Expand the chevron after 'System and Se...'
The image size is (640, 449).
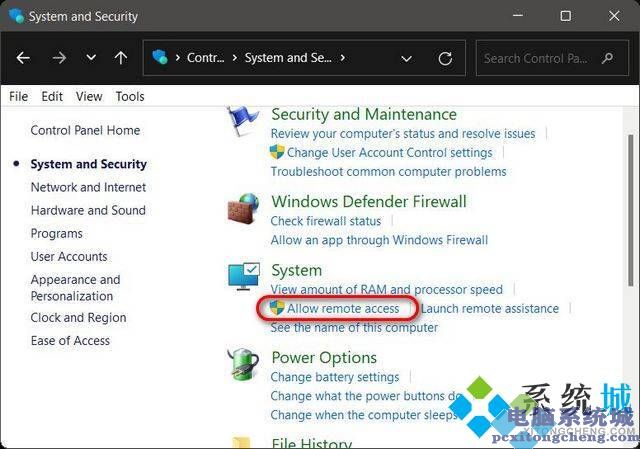342,58
